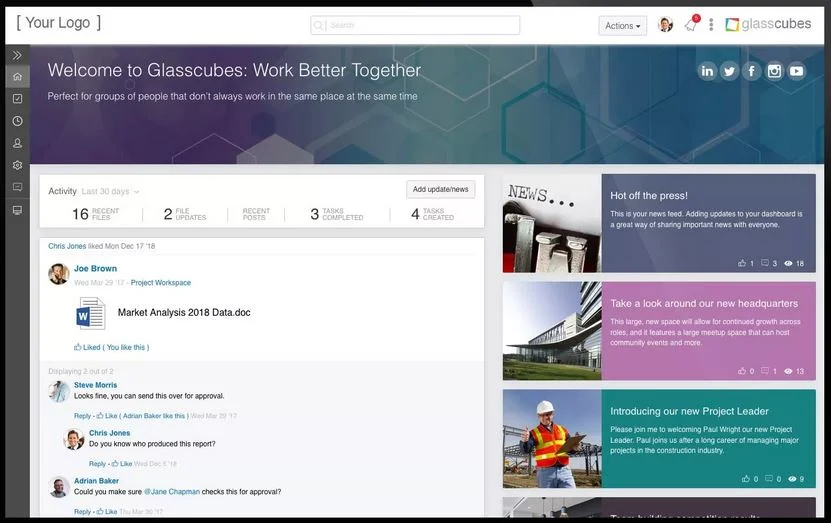Click the headquarters building thumbnail

click(552, 331)
